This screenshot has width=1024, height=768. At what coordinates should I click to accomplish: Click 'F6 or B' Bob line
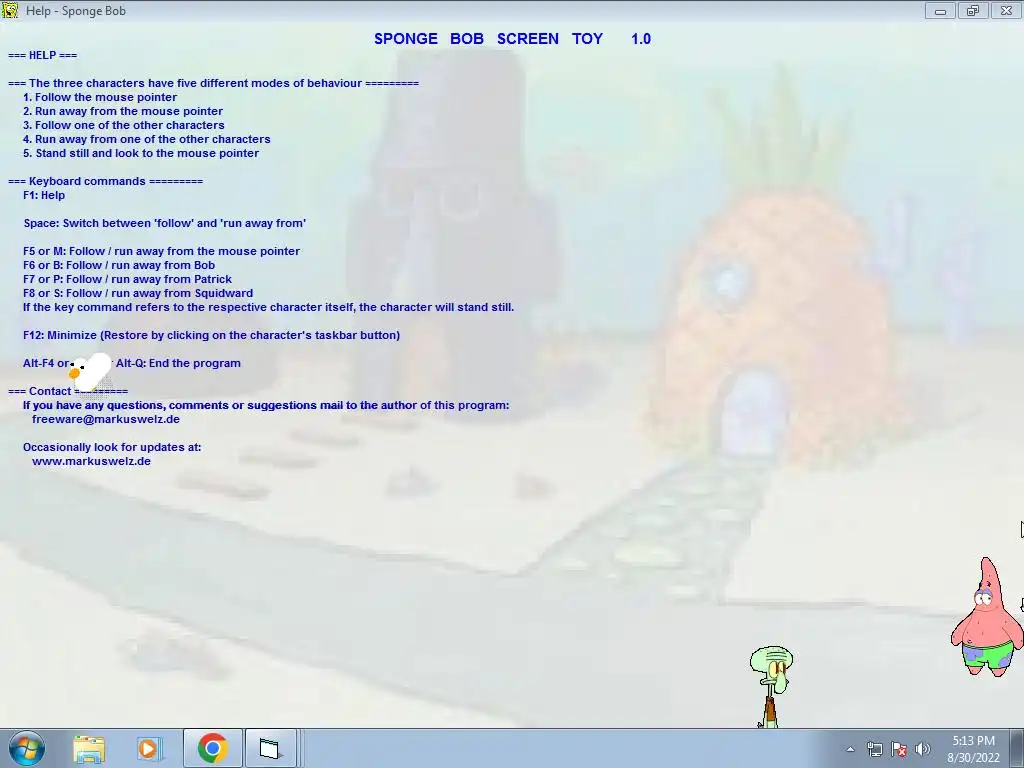119,265
